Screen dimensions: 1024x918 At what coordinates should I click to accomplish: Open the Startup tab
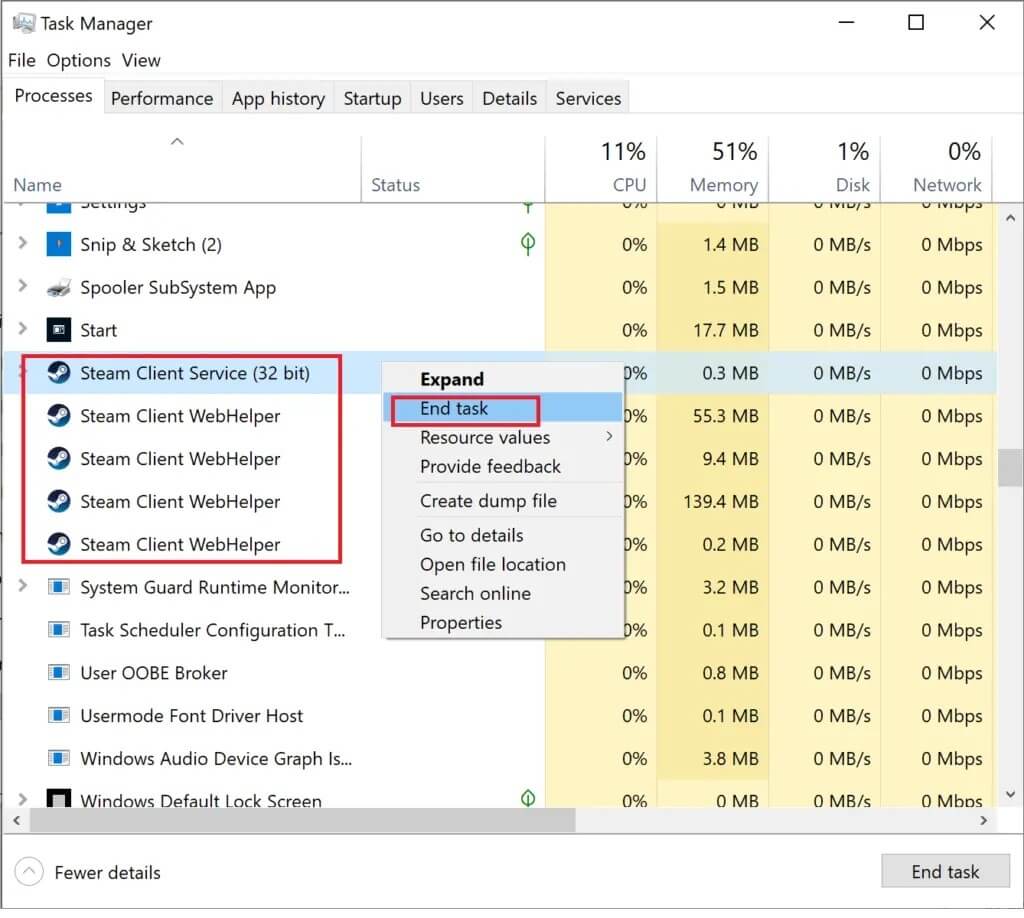(x=372, y=98)
